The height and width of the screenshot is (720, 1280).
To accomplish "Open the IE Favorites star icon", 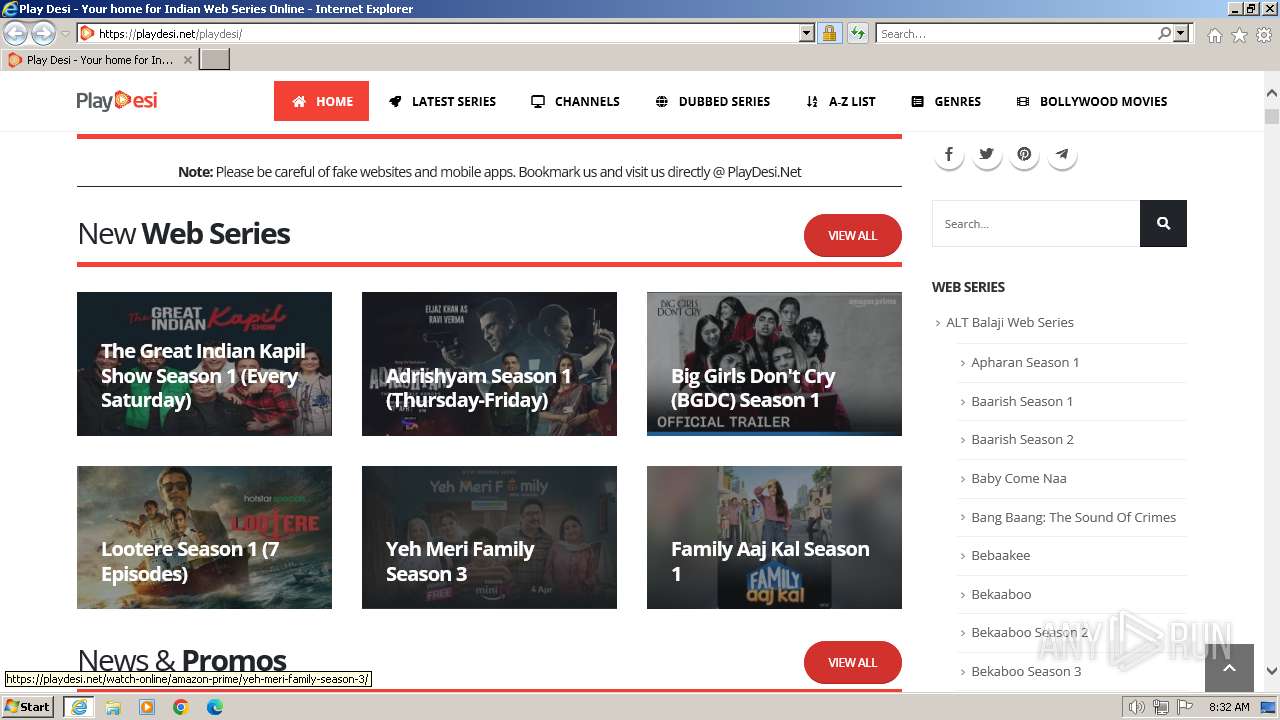I will 1239,35.
